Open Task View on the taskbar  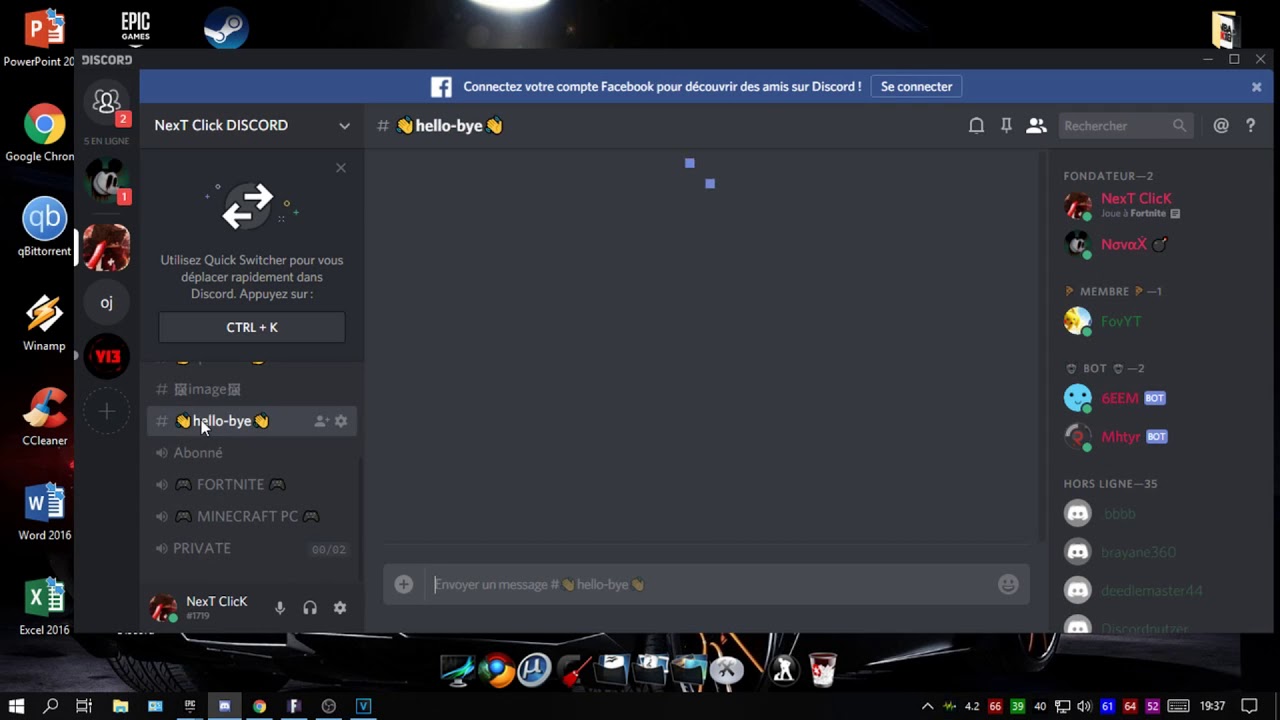pyautogui.click(x=84, y=706)
